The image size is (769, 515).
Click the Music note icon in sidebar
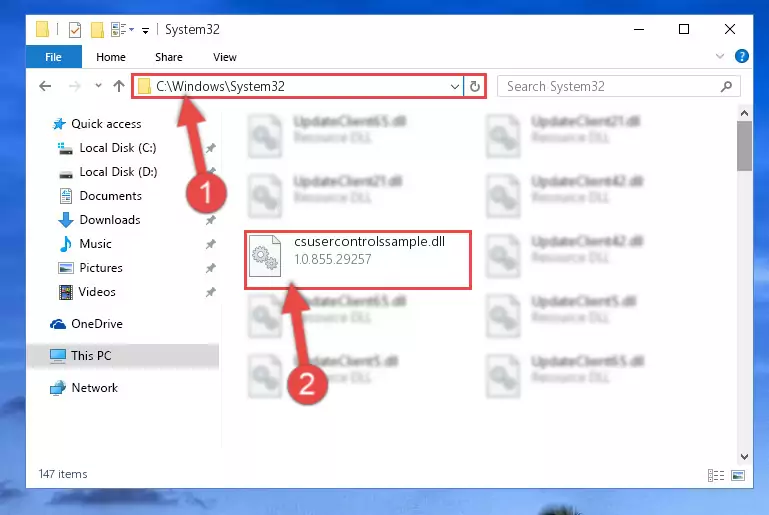(x=65, y=244)
